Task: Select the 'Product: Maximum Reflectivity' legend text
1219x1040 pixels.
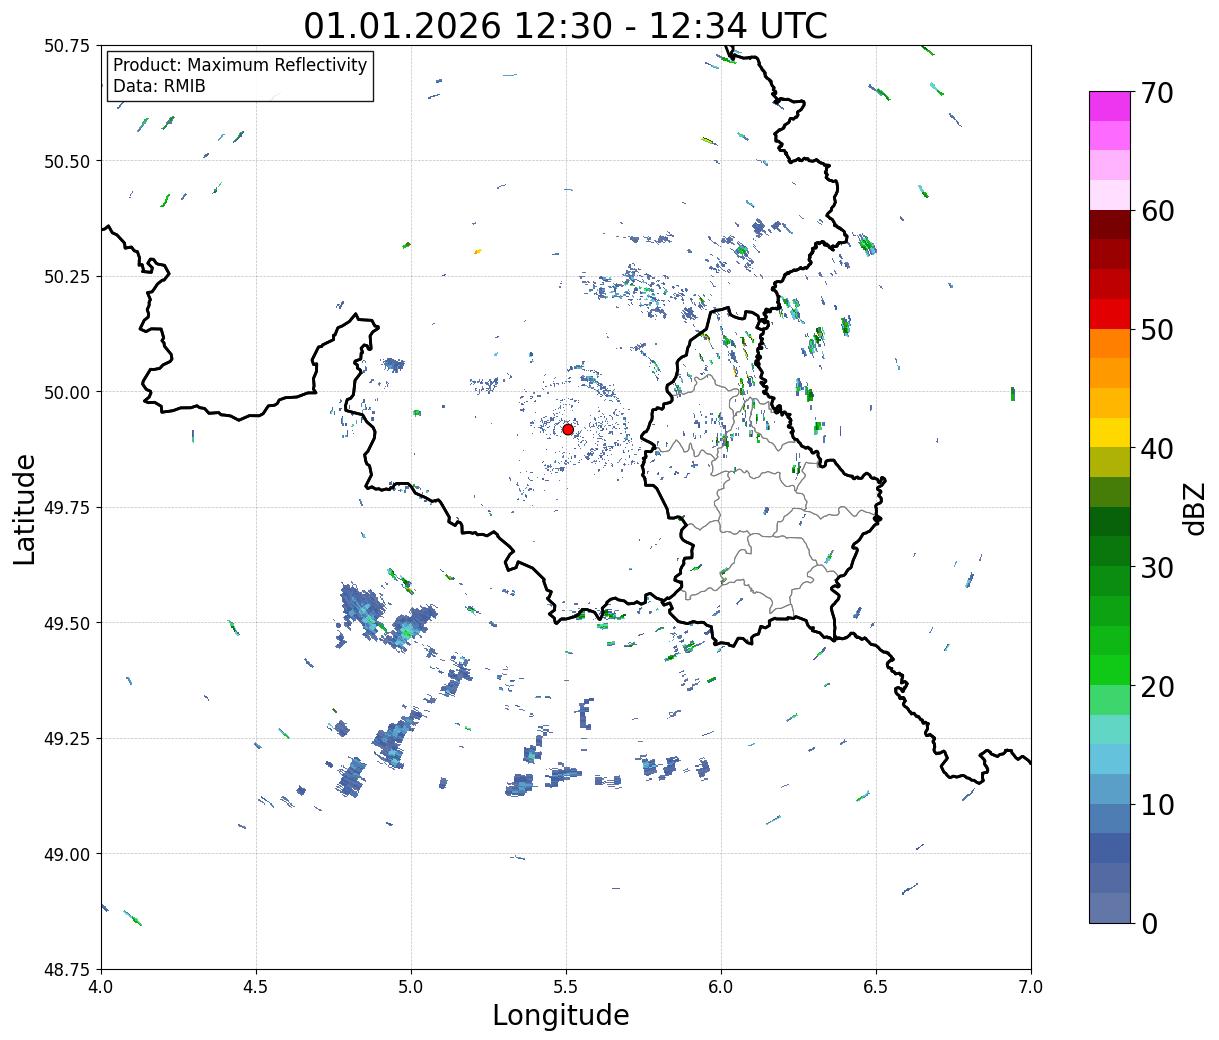Action: 240,65
